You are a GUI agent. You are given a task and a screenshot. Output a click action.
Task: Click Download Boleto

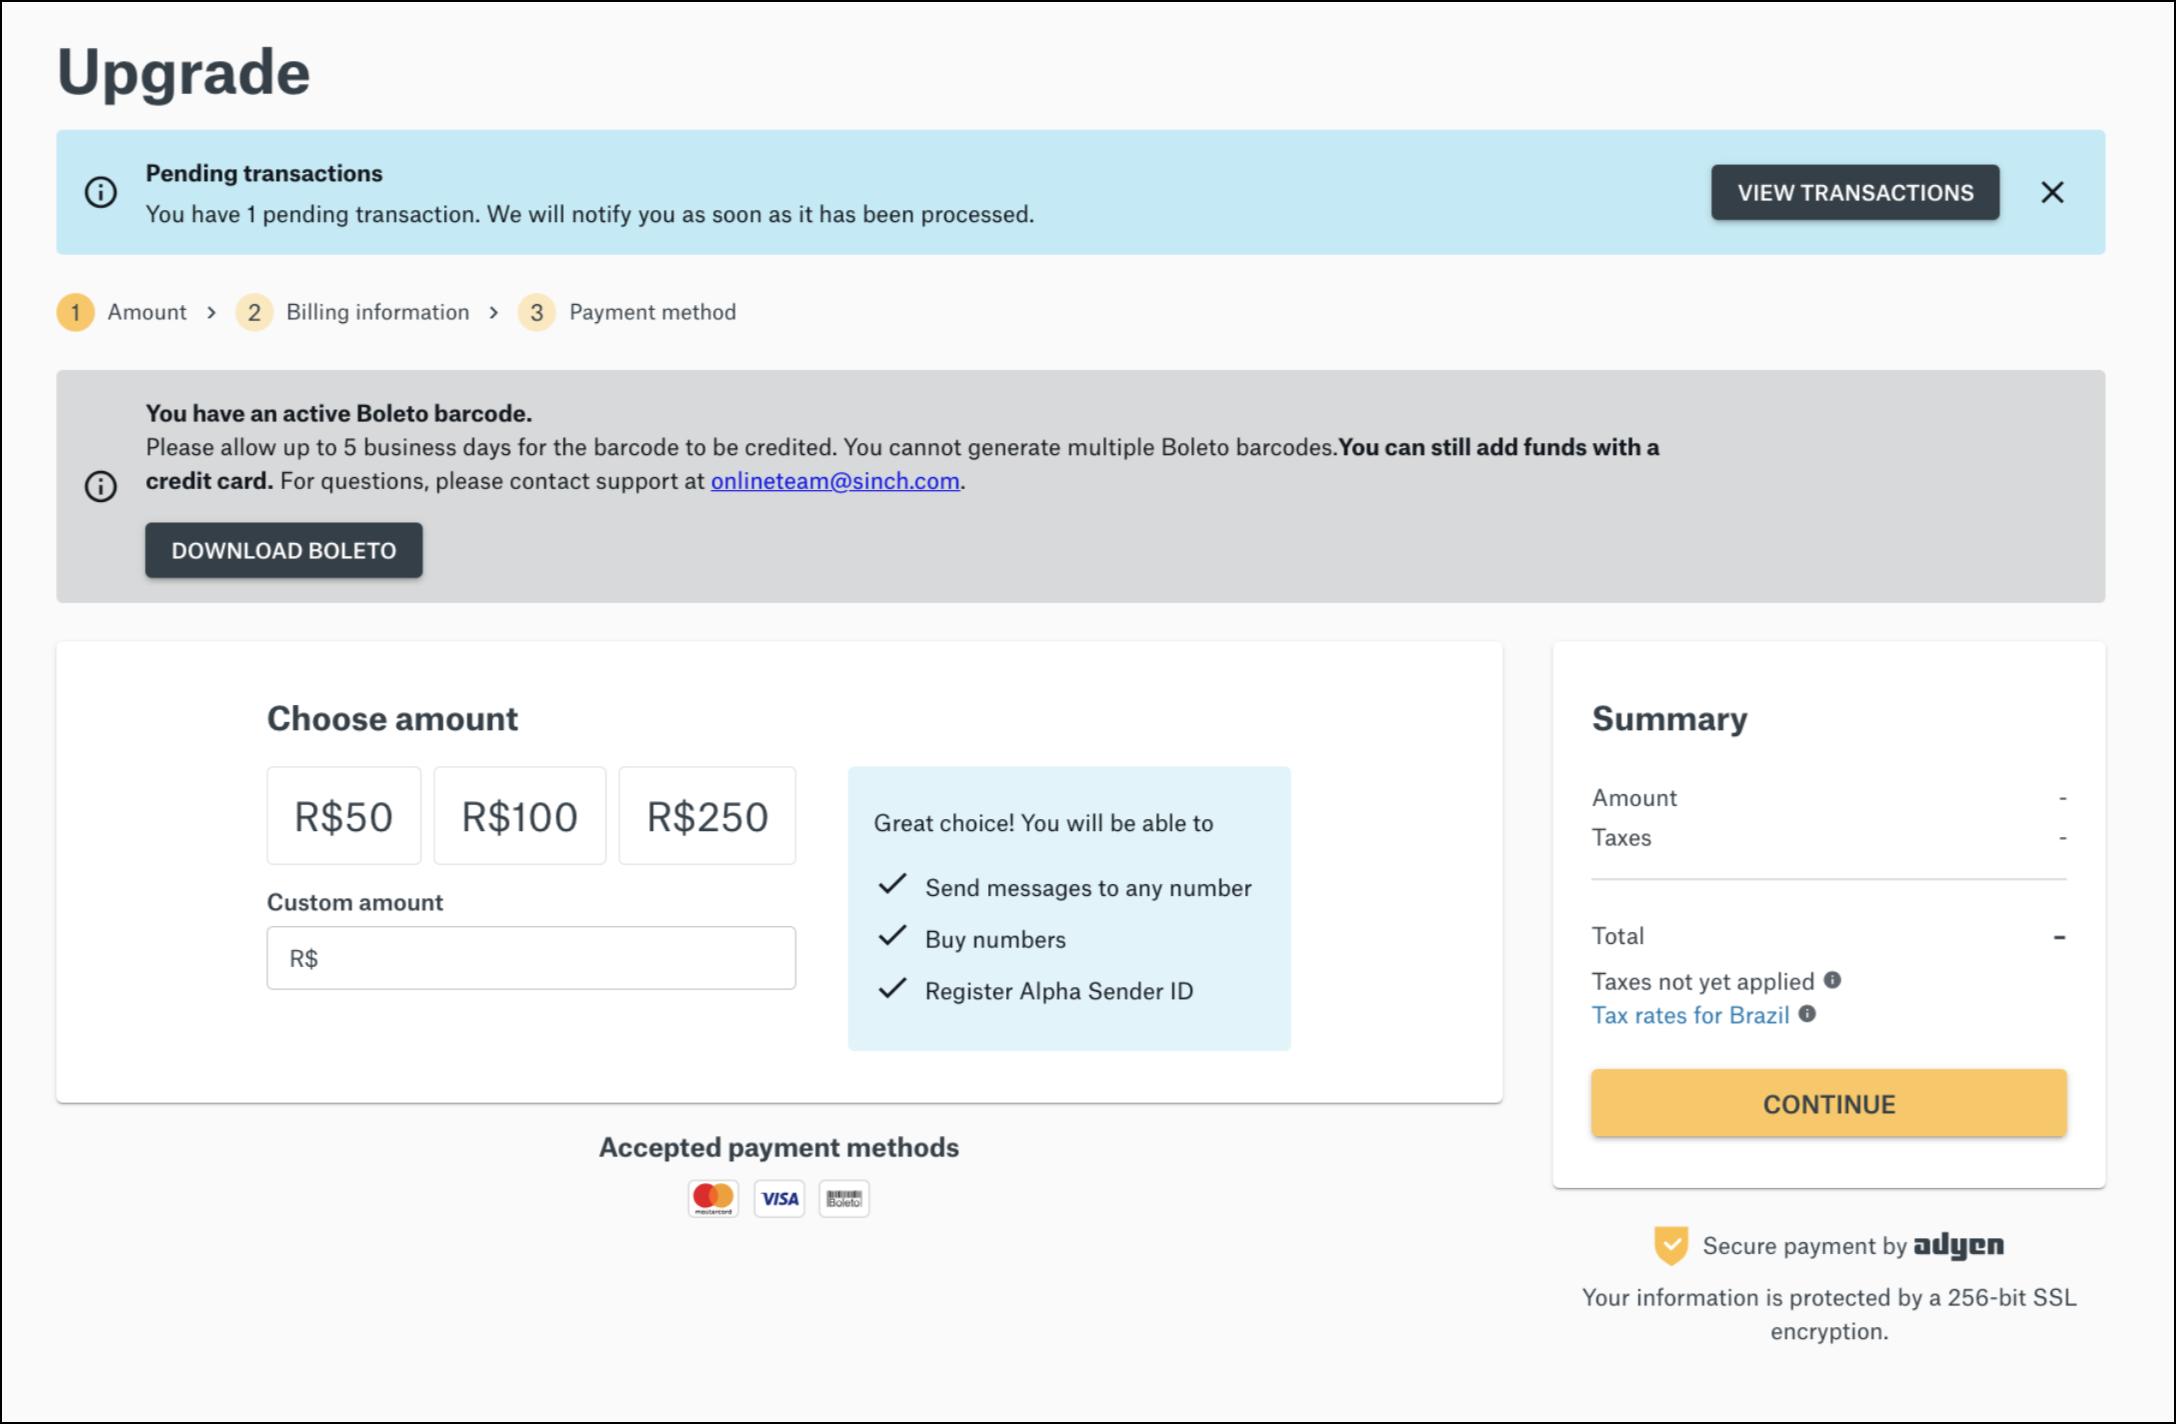pos(283,550)
